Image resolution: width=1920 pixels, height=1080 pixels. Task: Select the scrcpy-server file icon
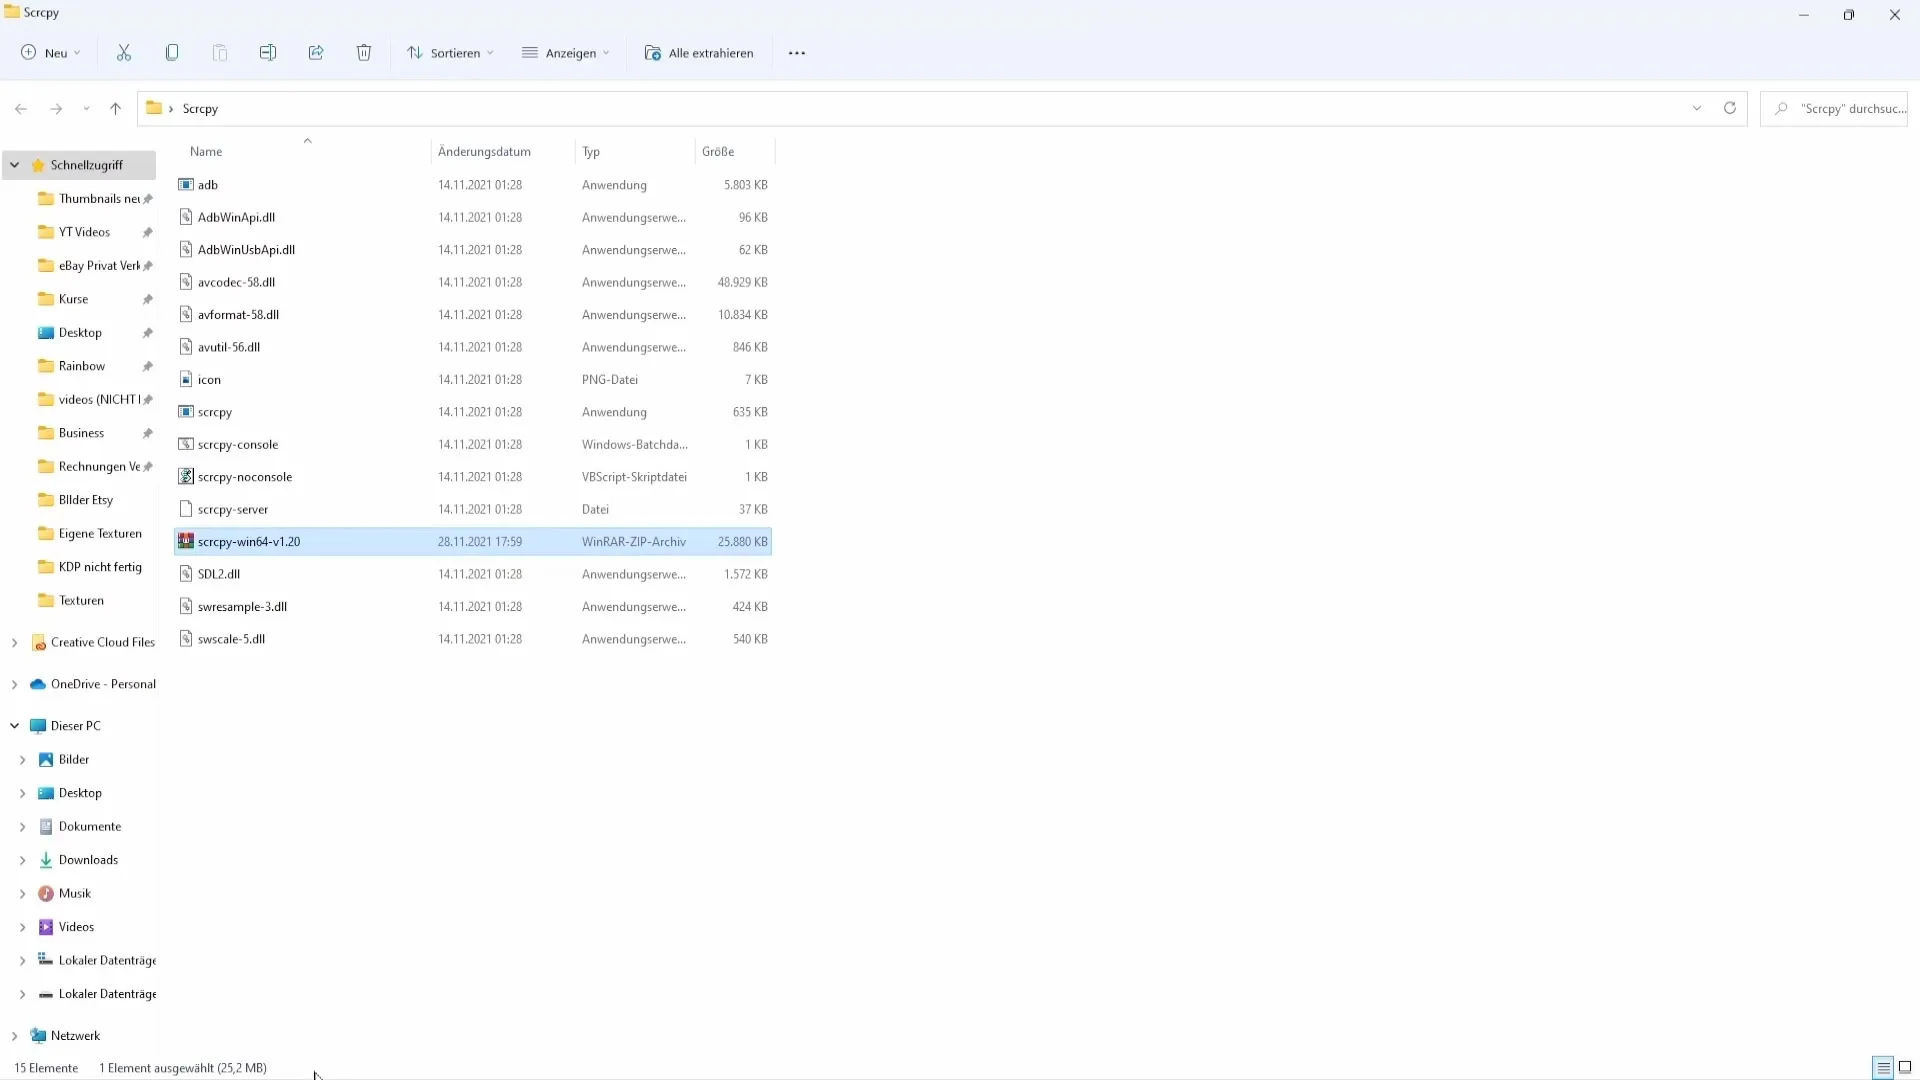coord(186,510)
